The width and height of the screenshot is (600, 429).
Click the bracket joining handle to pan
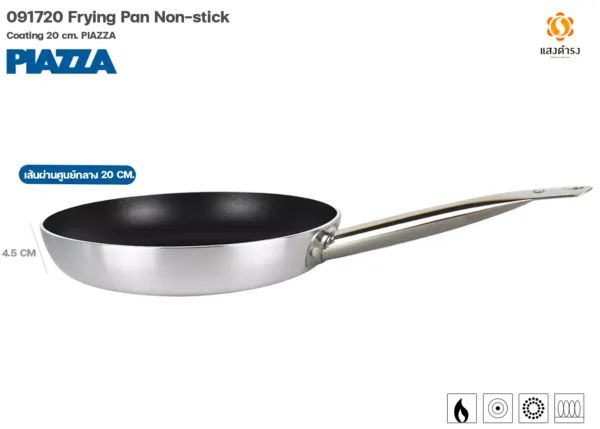321,246
